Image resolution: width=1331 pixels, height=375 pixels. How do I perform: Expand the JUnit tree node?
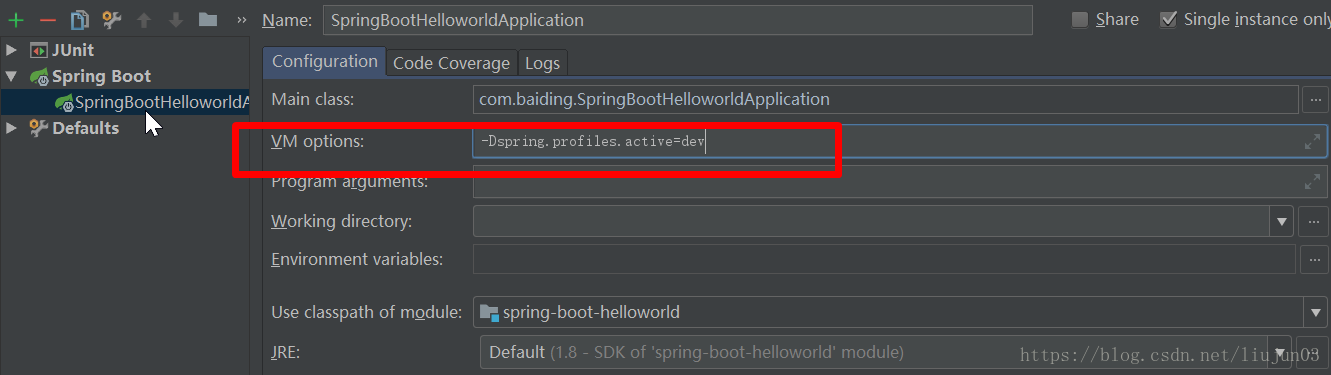click(x=11, y=50)
